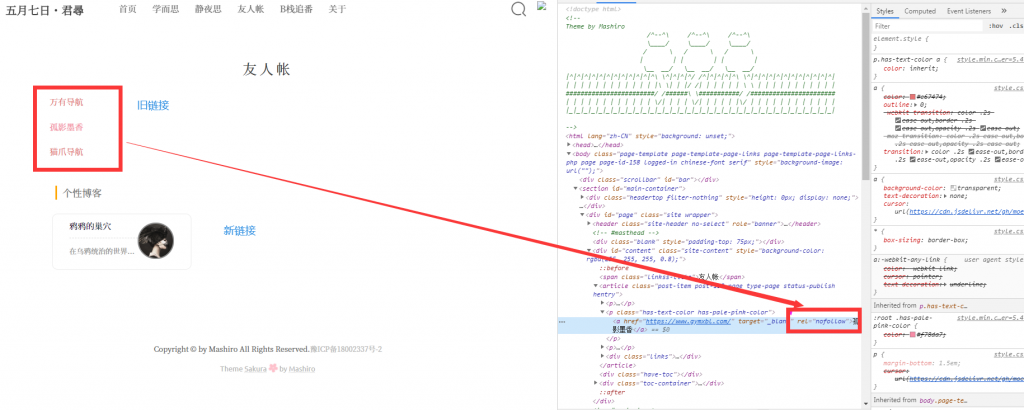Open 学而思 navigation item
The image size is (1024, 410).
(166, 9)
